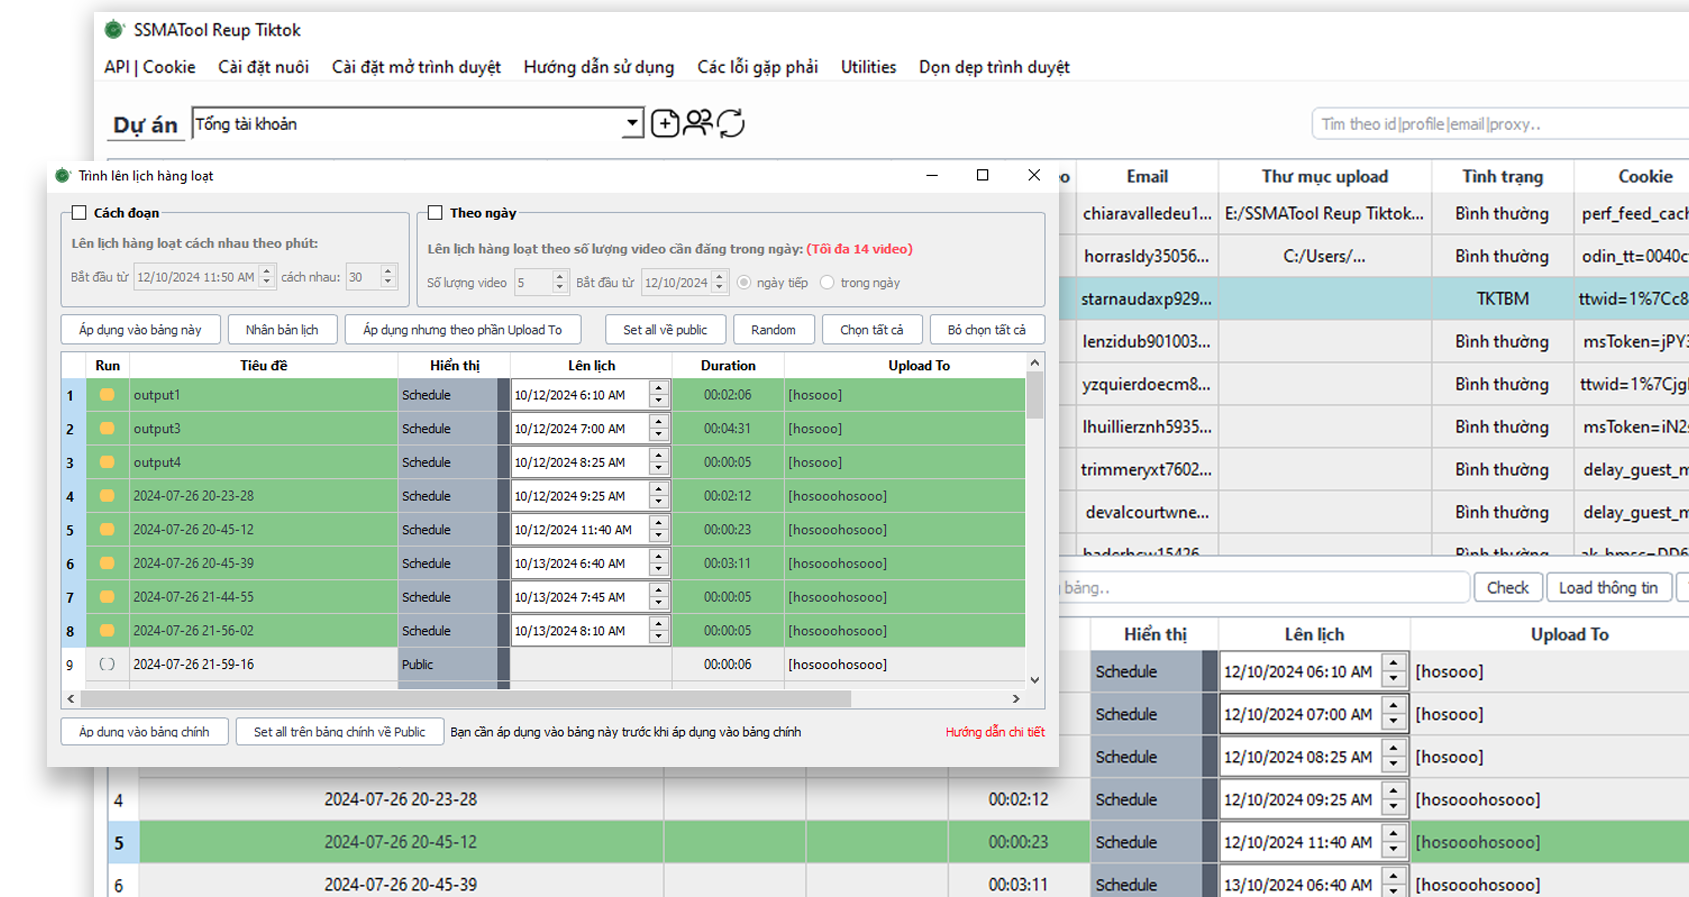Viewport: 1689px width, 897px height.
Task: Open the Các lỗi gặp phải menu
Action: (x=757, y=67)
